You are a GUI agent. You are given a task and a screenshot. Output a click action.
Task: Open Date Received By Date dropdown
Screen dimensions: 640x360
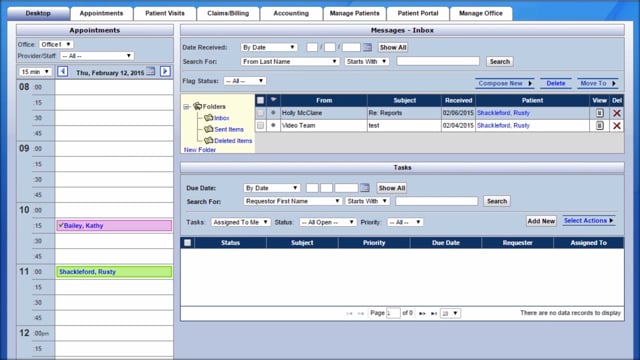coord(268,47)
